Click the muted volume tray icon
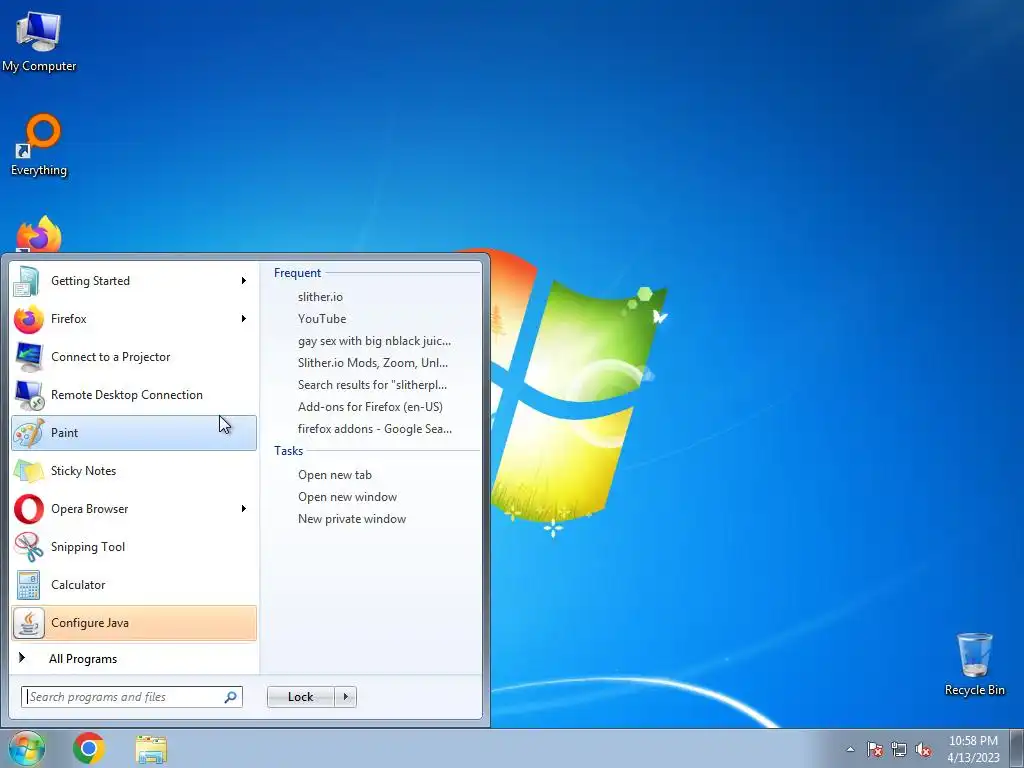Image resolution: width=1024 pixels, height=768 pixels. click(x=923, y=749)
